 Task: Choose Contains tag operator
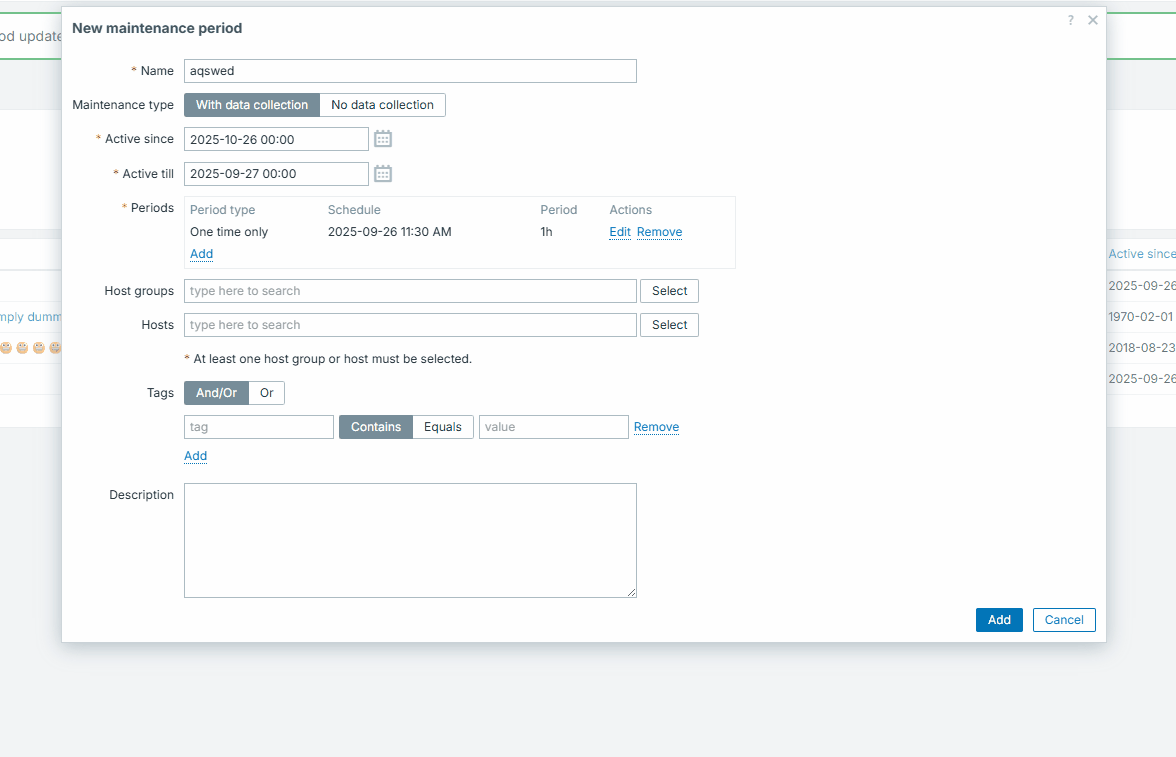376,427
